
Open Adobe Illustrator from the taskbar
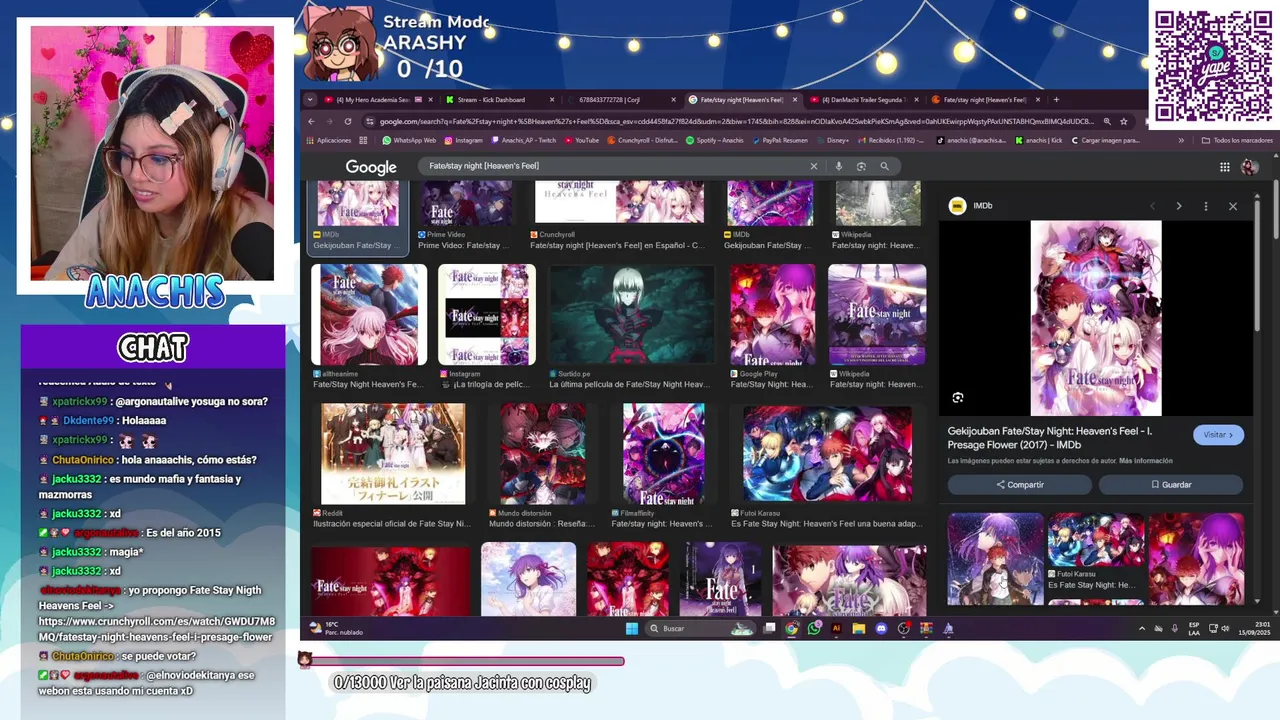coord(836,628)
